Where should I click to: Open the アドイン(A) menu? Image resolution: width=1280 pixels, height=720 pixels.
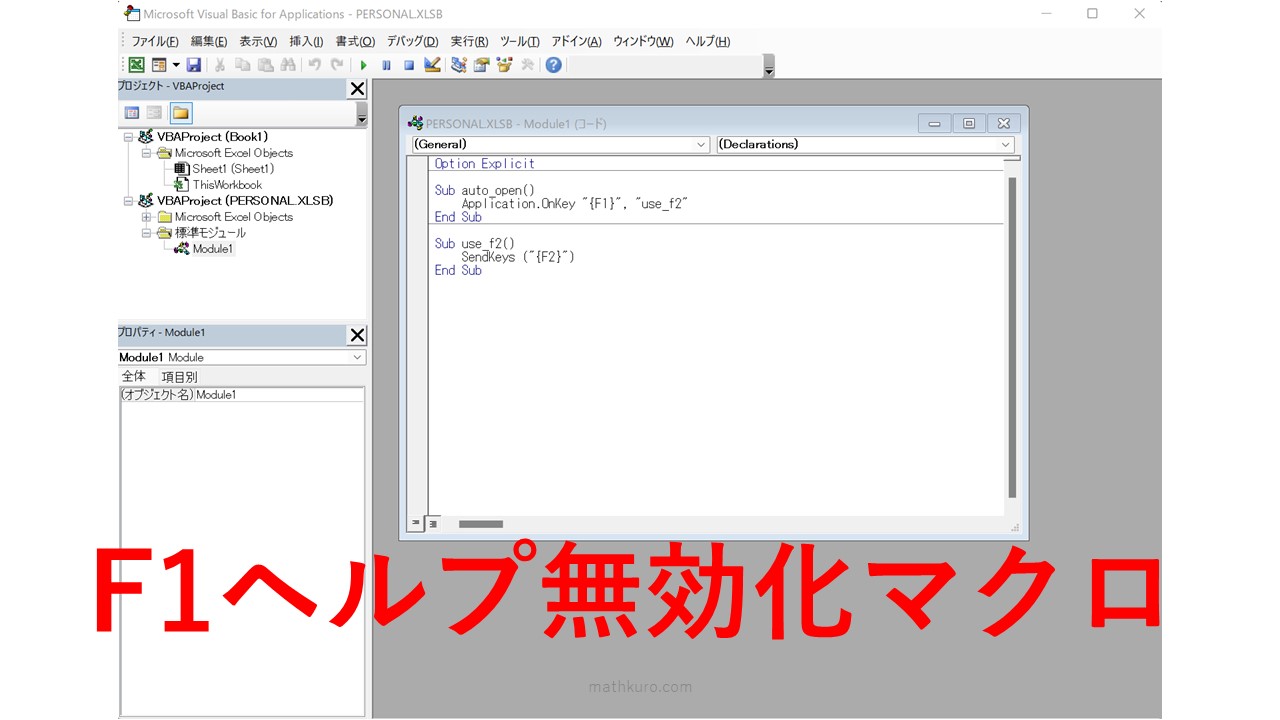[576, 41]
